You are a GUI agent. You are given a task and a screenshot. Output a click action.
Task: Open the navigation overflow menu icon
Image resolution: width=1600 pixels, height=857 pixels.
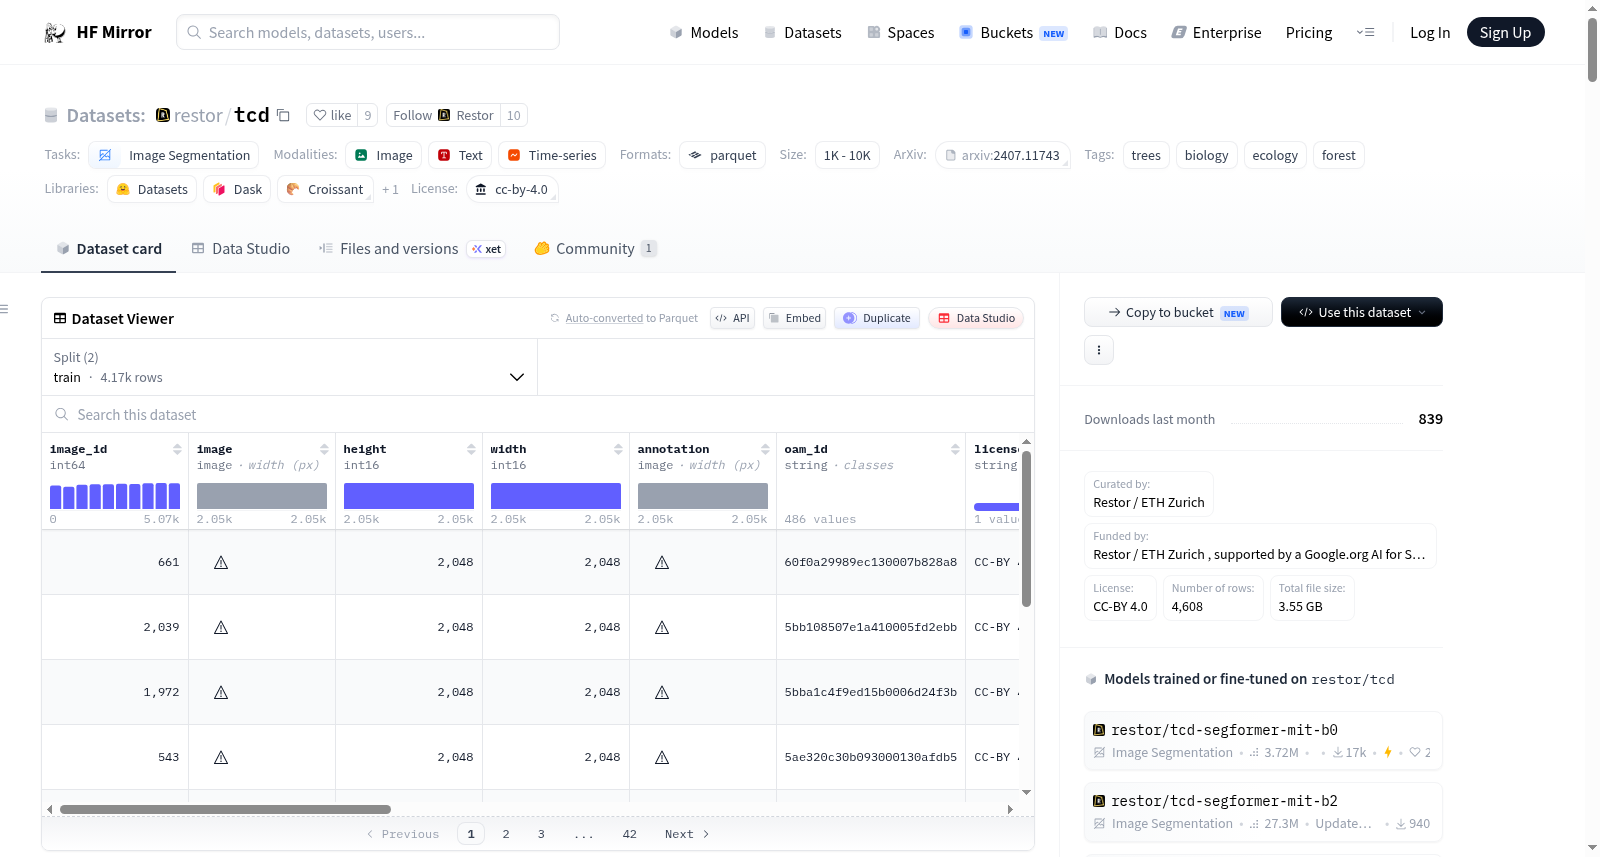1365,33
